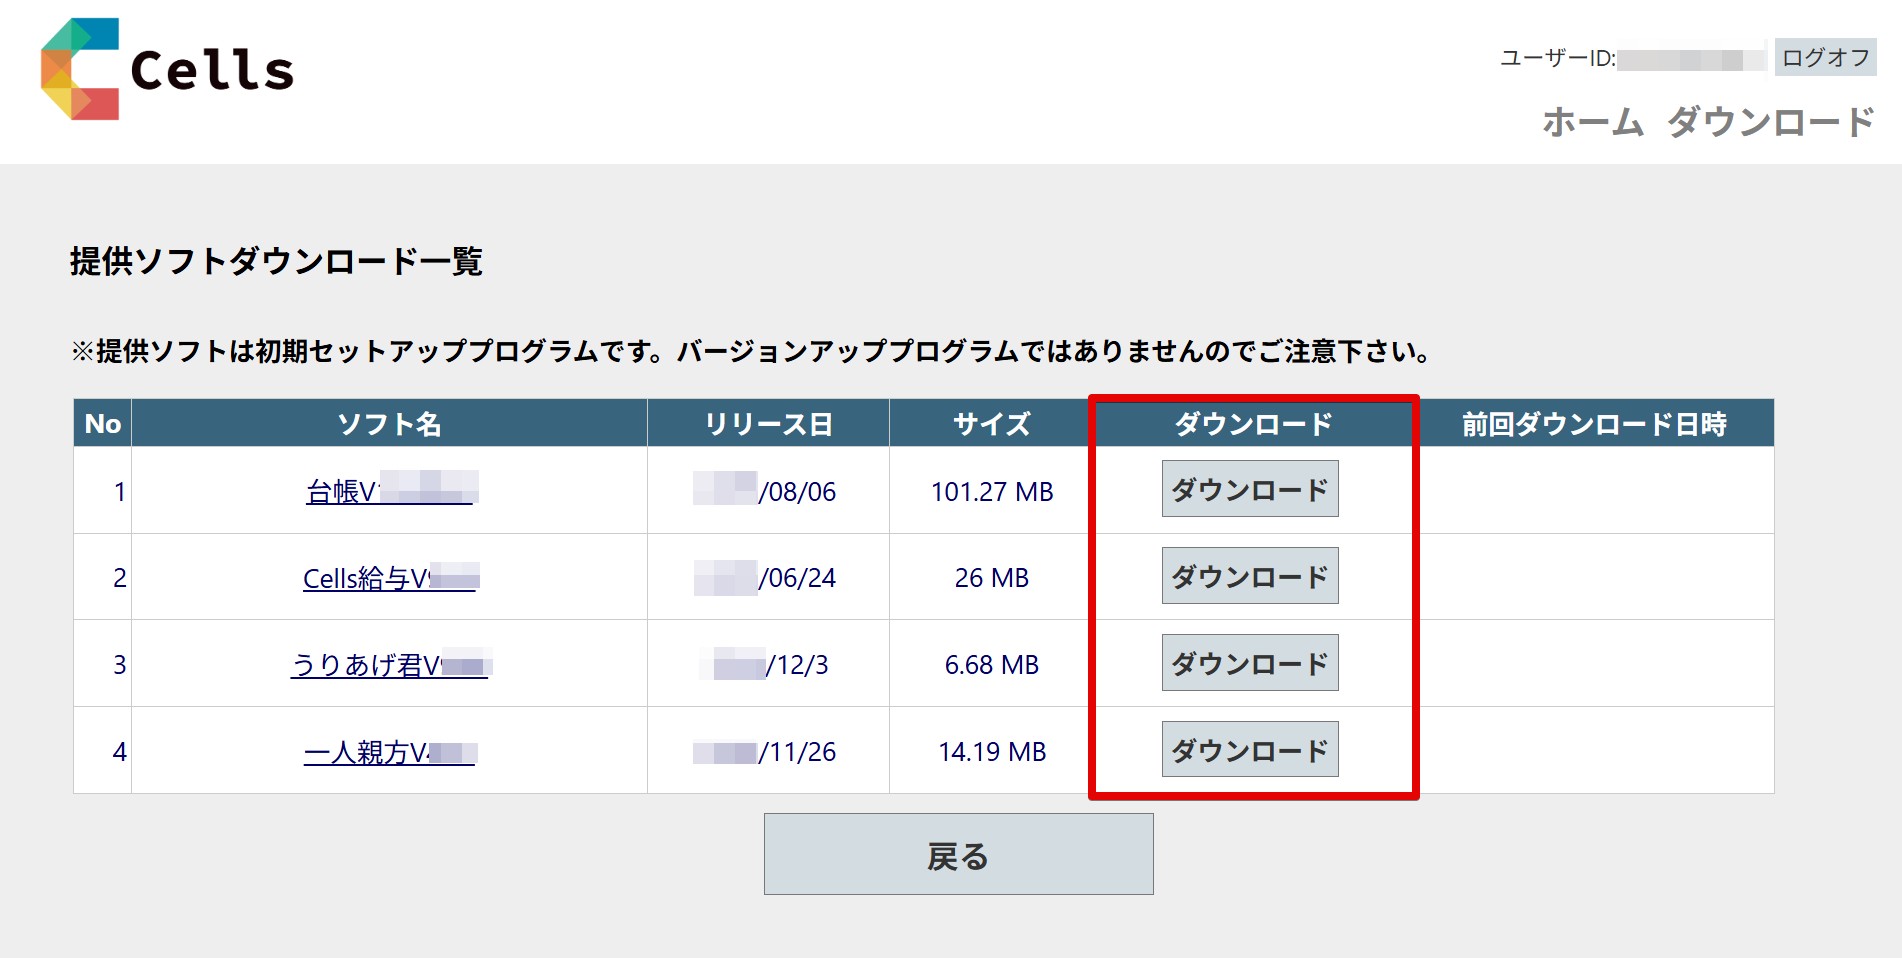
Task: Log off using the ログオフ button
Action: click(x=1825, y=58)
